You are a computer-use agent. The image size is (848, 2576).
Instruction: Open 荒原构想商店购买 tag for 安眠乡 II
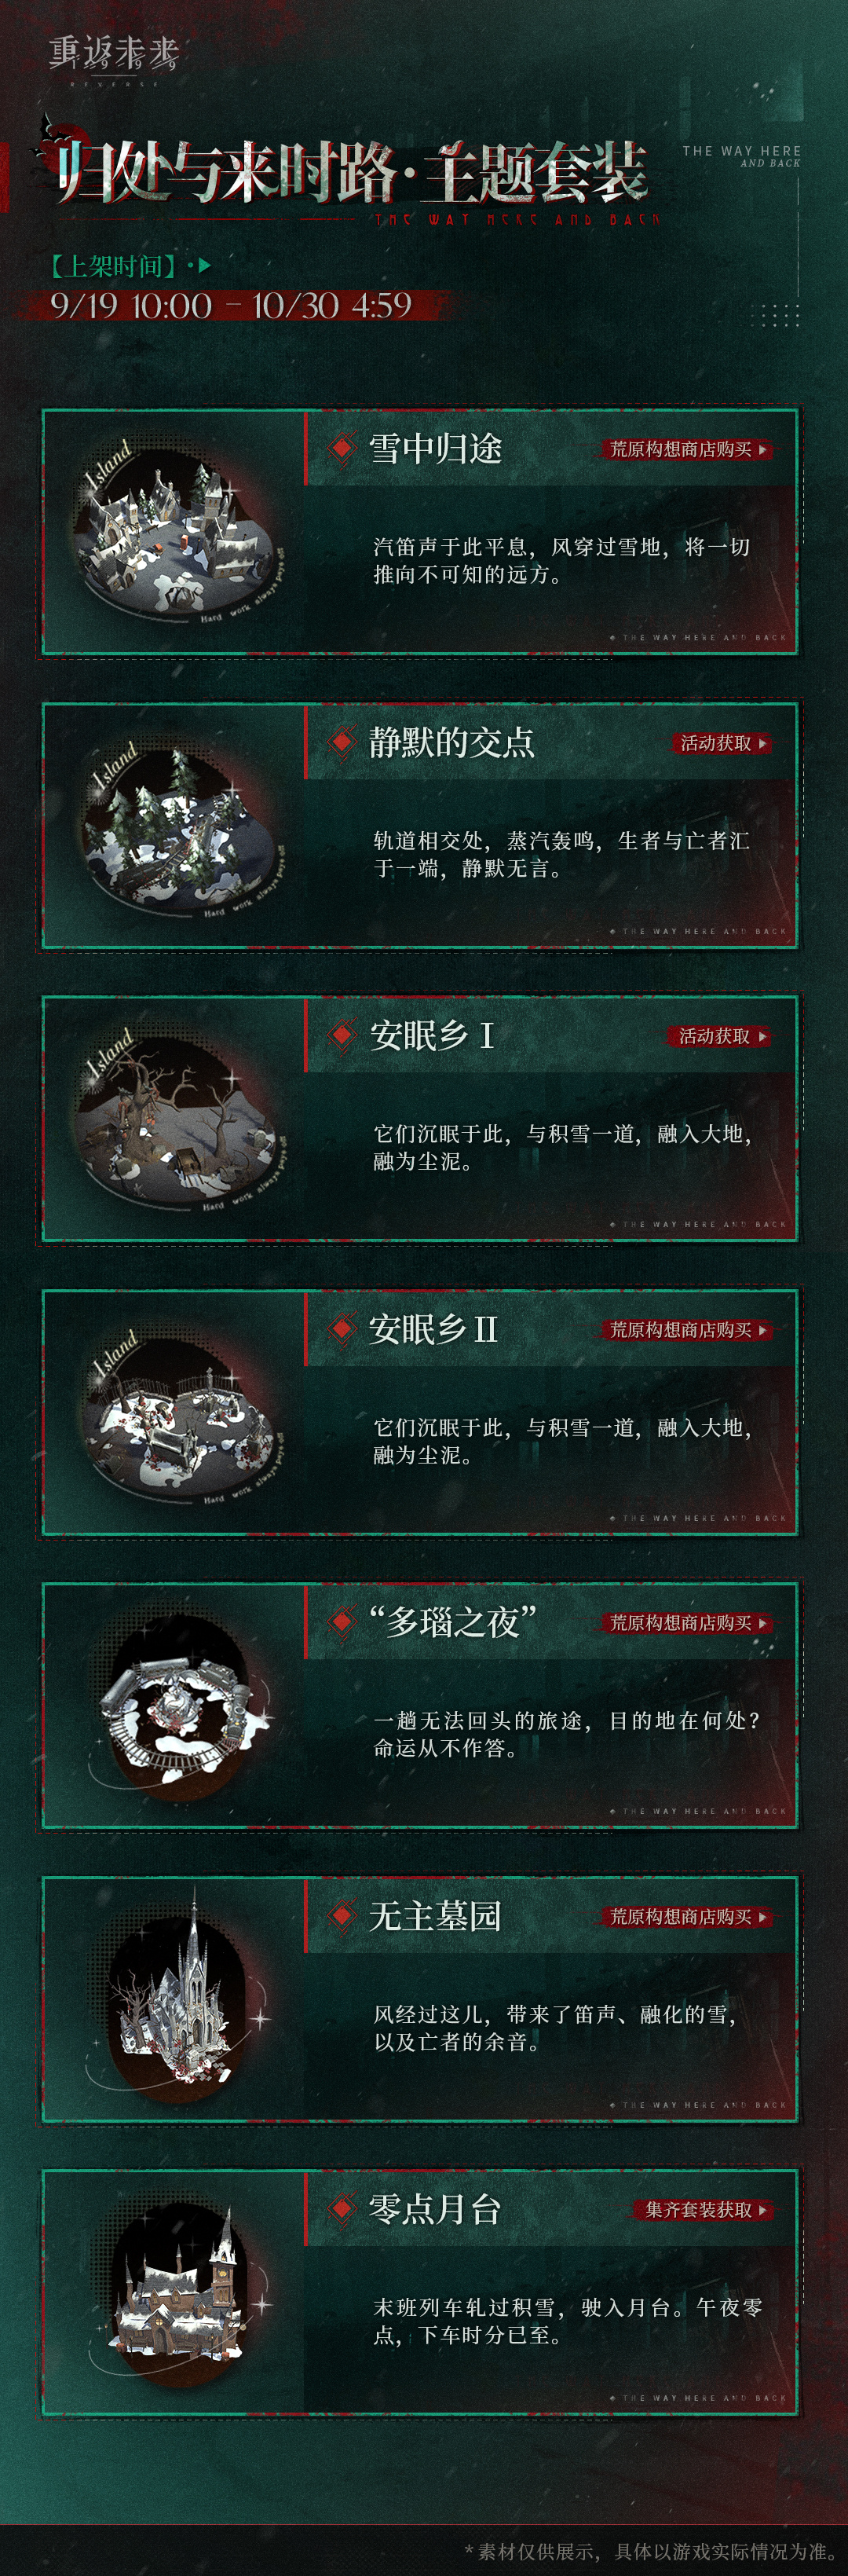point(687,1330)
